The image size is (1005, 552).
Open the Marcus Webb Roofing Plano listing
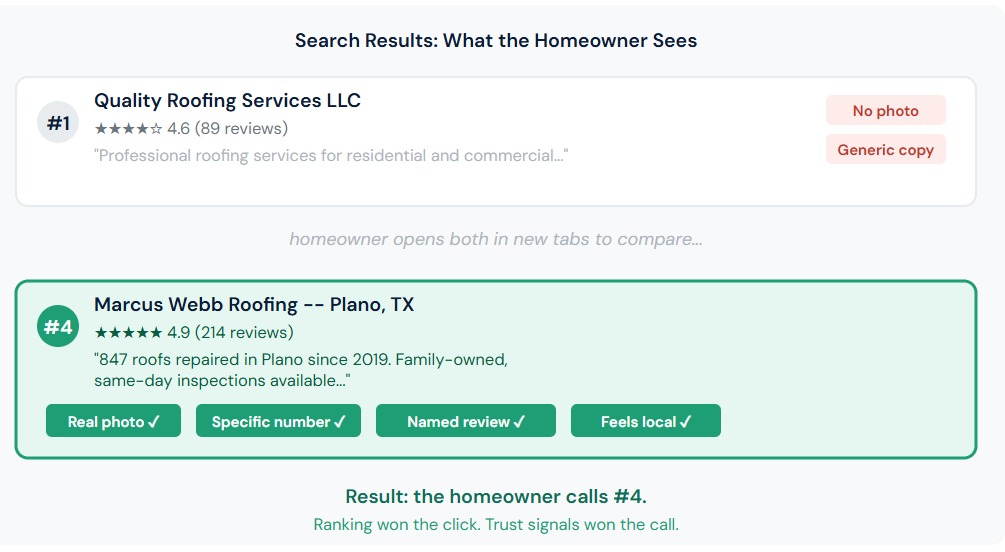click(254, 305)
